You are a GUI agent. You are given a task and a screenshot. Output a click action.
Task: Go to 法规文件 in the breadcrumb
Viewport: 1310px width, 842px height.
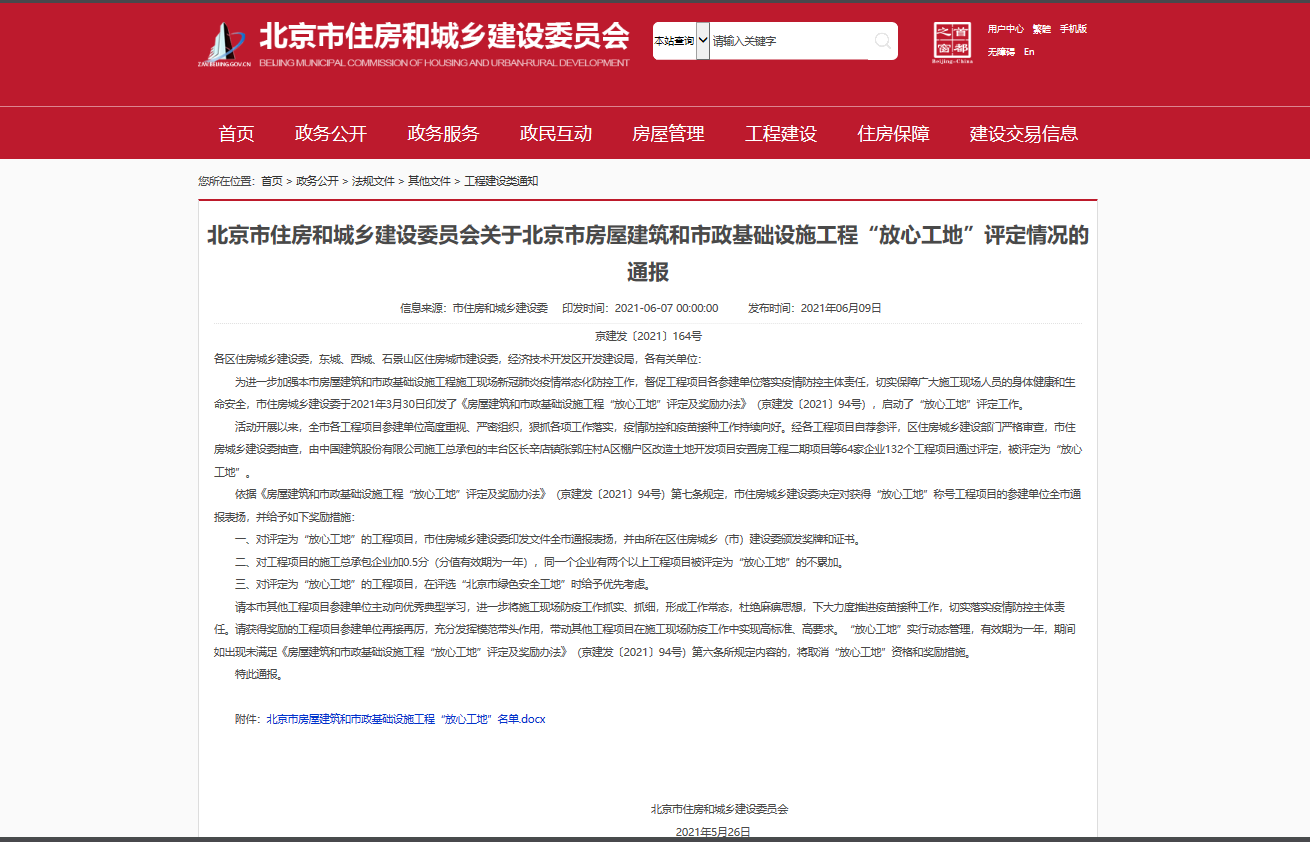[373, 181]
